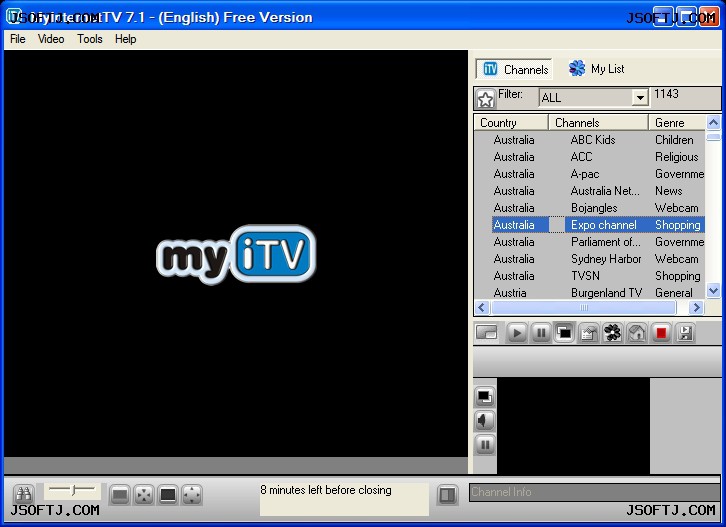
Task: Click the horizontal scroll right arrow
Action: [x=696, y=307]
